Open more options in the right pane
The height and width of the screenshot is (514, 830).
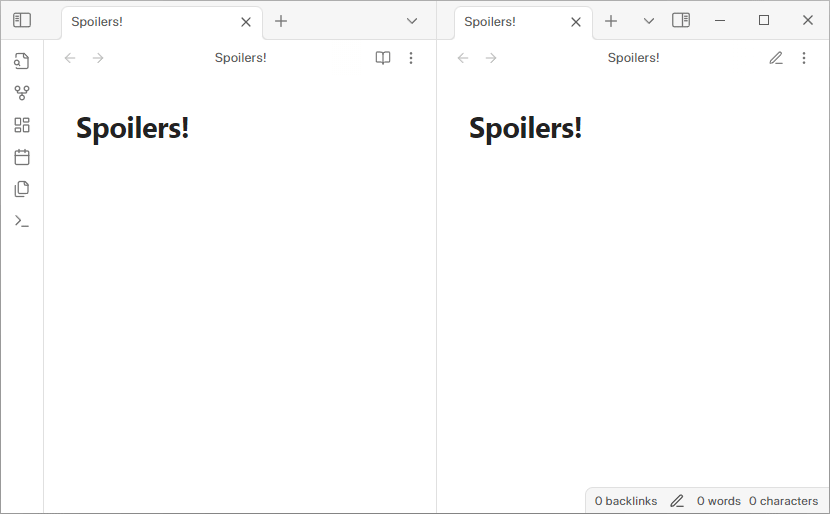pyautogui.click(x=804, y=58)
